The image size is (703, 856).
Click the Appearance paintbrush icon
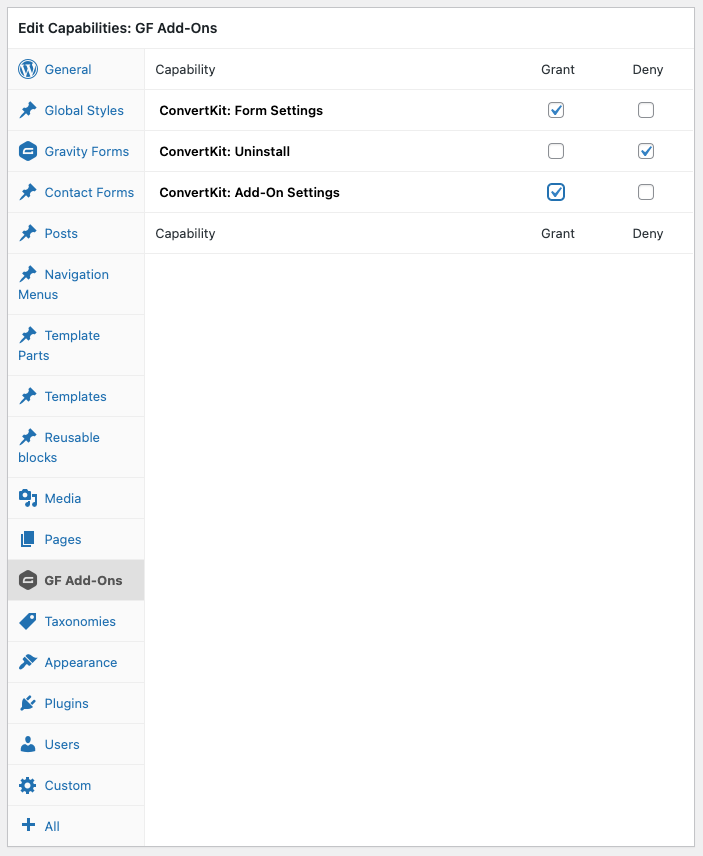pos(28,662)
